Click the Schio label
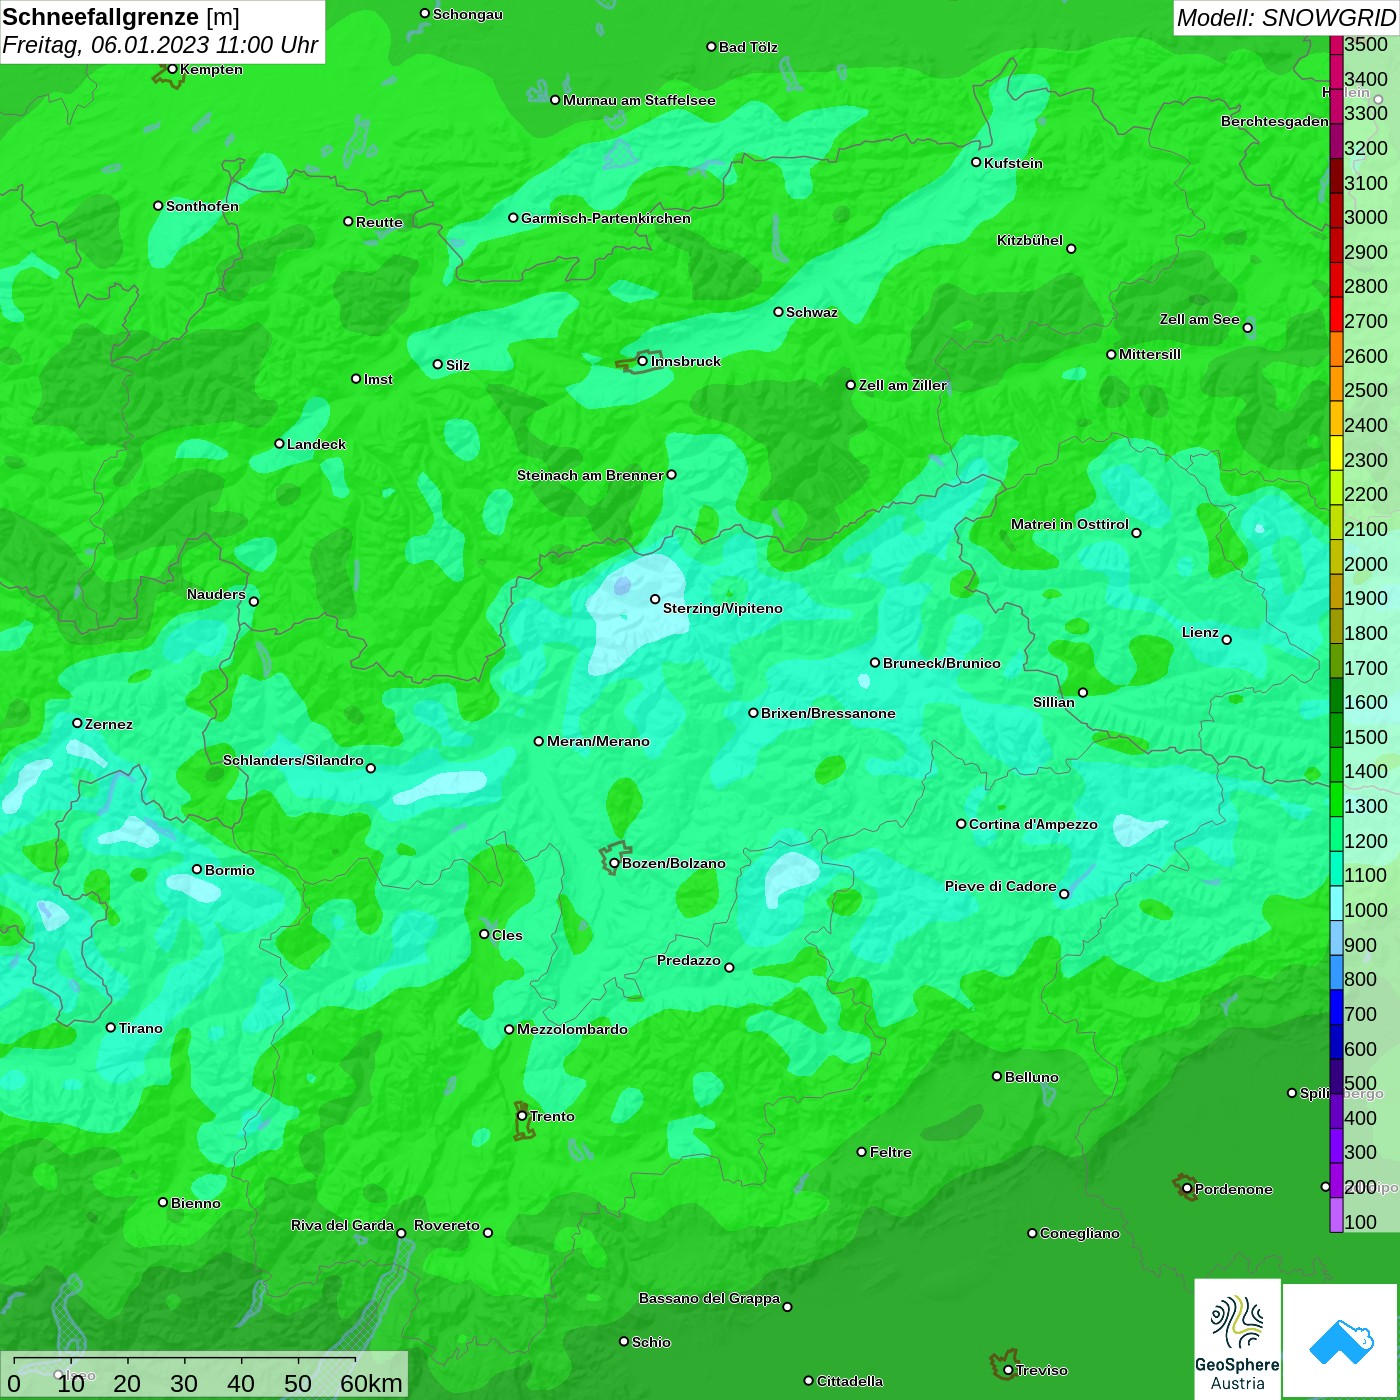 pyautogui.click(x=651, y=1342)
